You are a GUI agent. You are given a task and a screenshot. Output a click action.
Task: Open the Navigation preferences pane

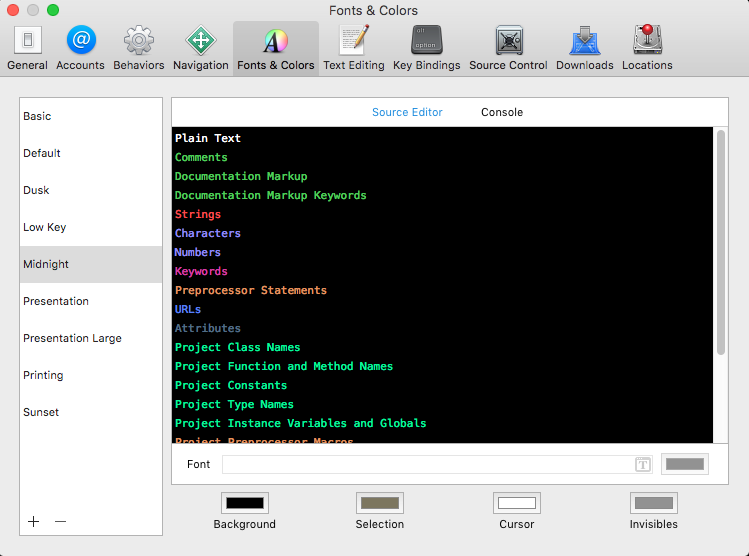tap(201, 48)
